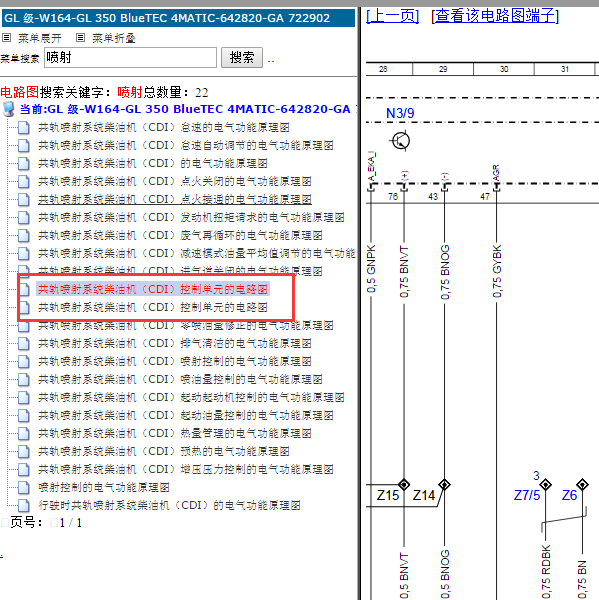This screenshot has width=599, height=600.
Task: Click column number 30 in diagram ruler
Action: pyautogui.click(x=504, y=69)
